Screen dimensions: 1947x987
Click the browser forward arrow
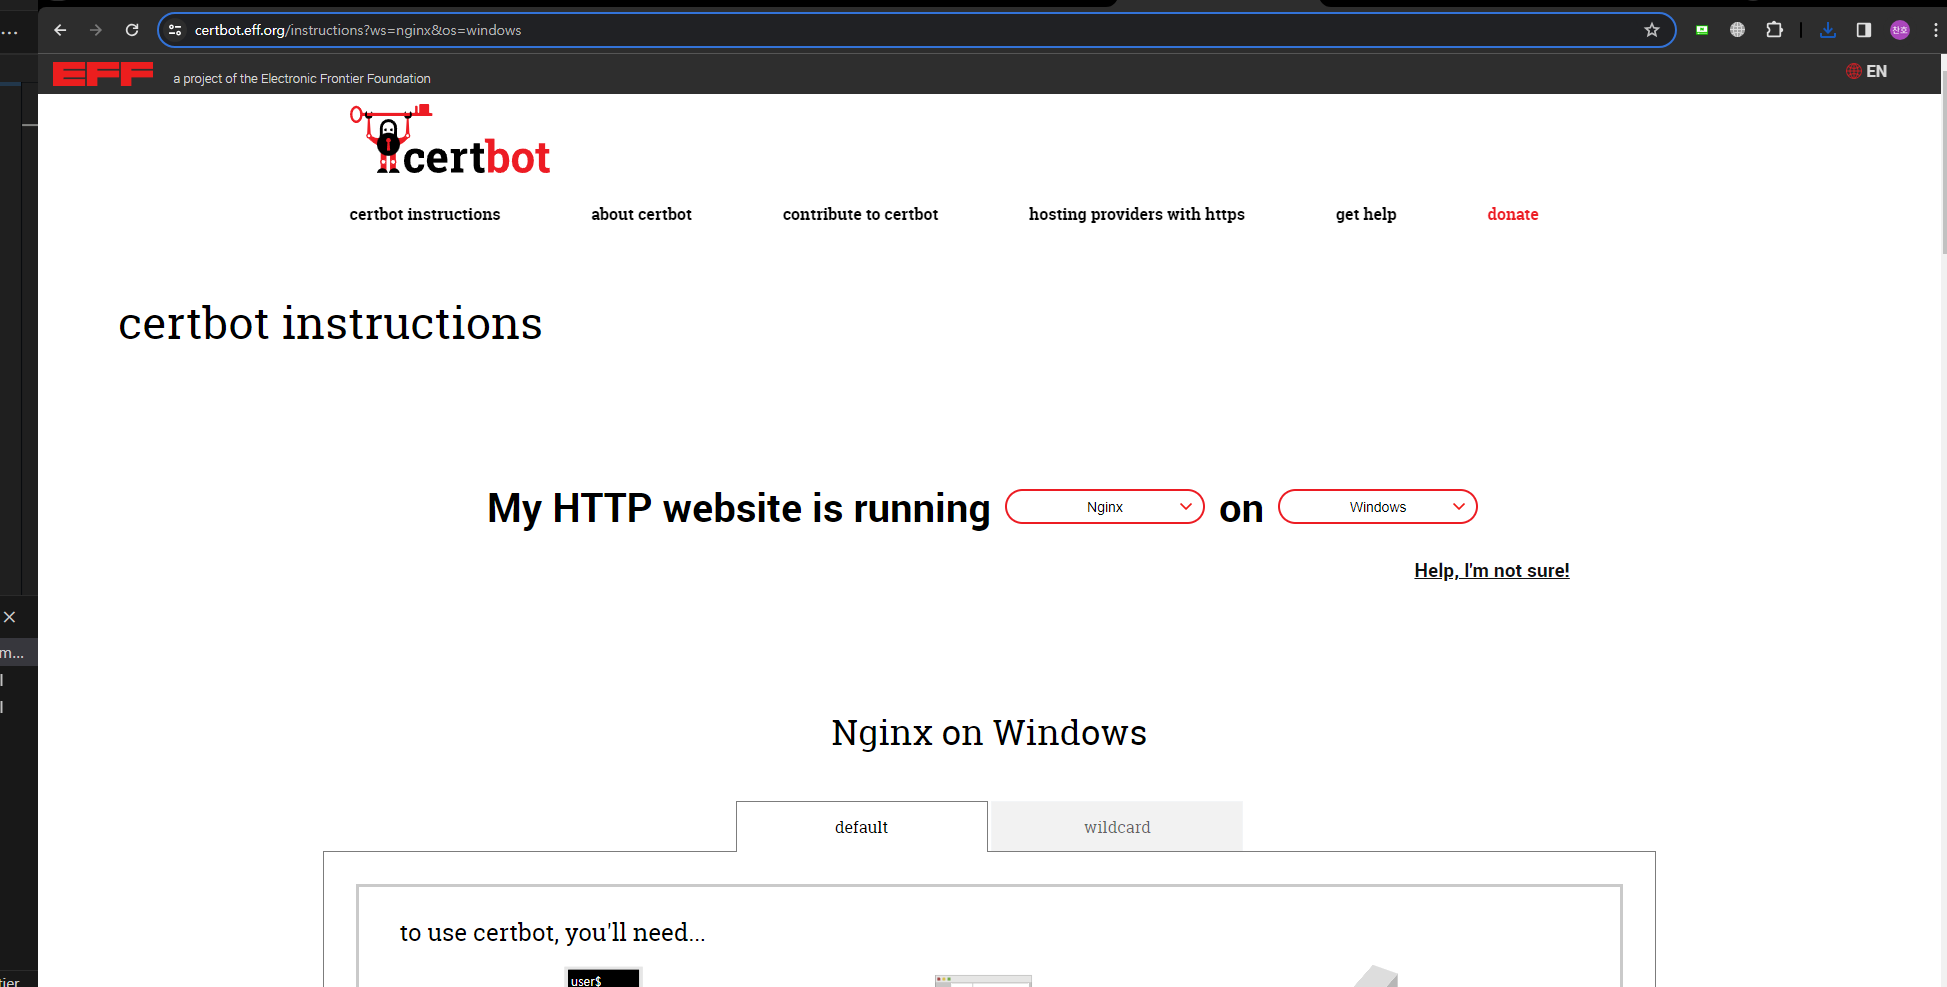click(x=96, y=30)
